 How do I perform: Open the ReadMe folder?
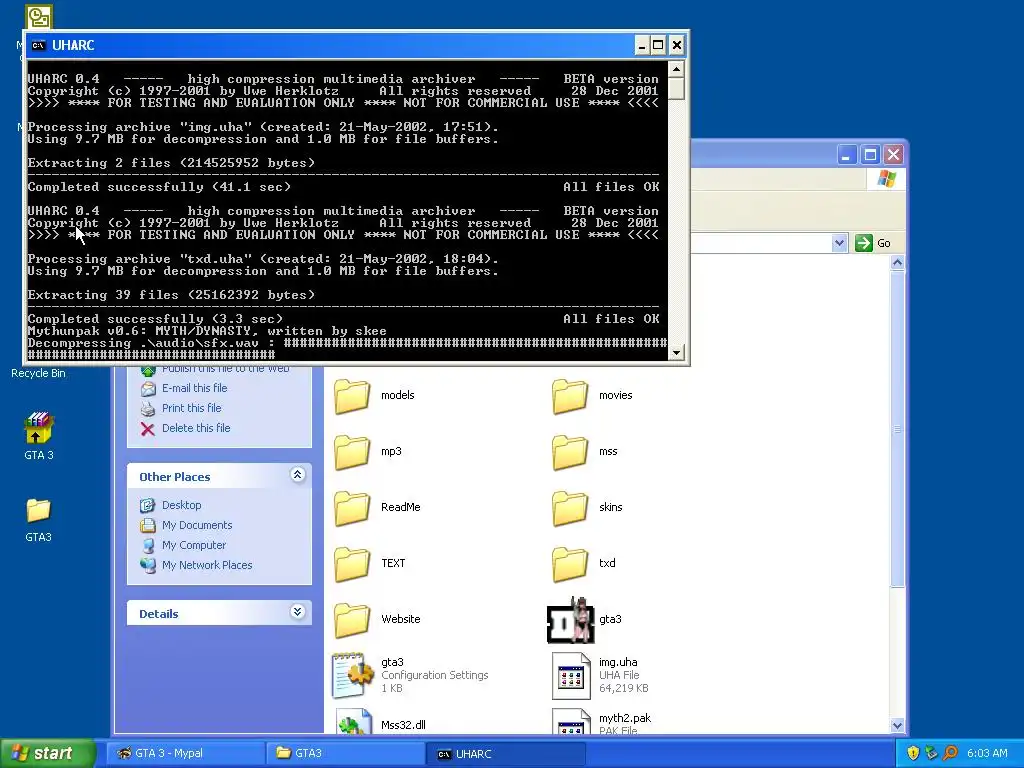[352, 507]
